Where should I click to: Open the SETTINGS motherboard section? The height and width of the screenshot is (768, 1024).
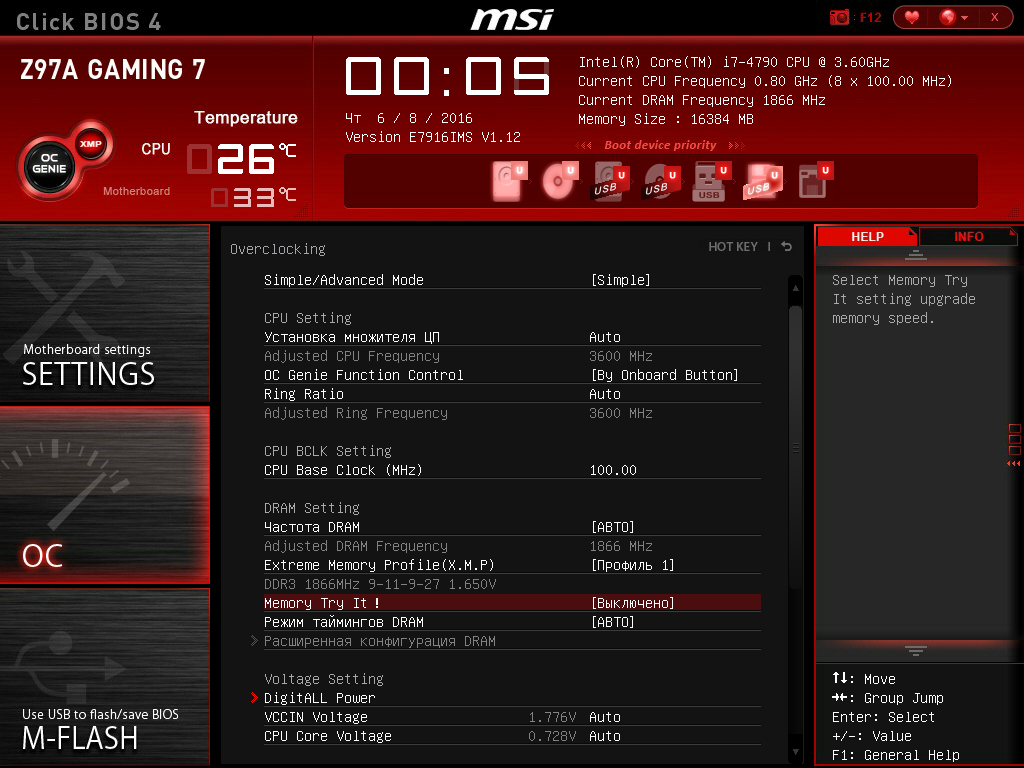(x=104, y=313)
